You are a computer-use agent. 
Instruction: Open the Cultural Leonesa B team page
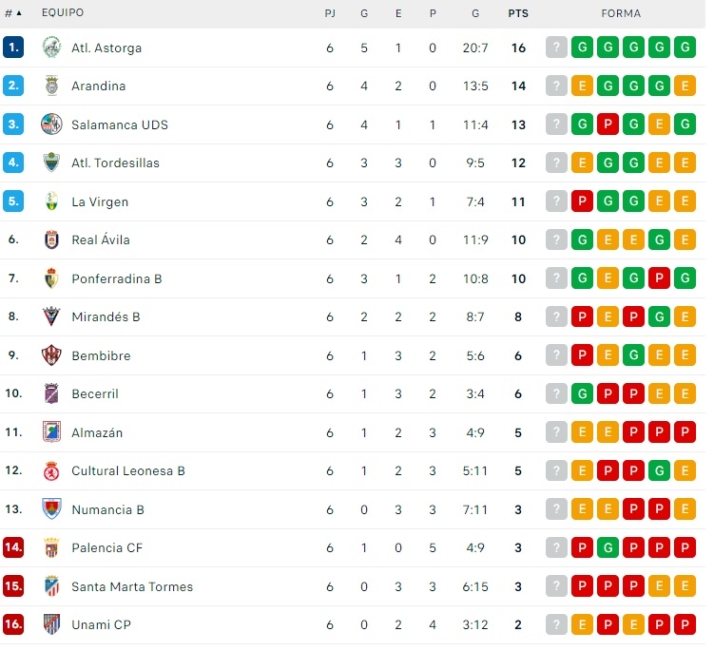(x=128, y=471)
